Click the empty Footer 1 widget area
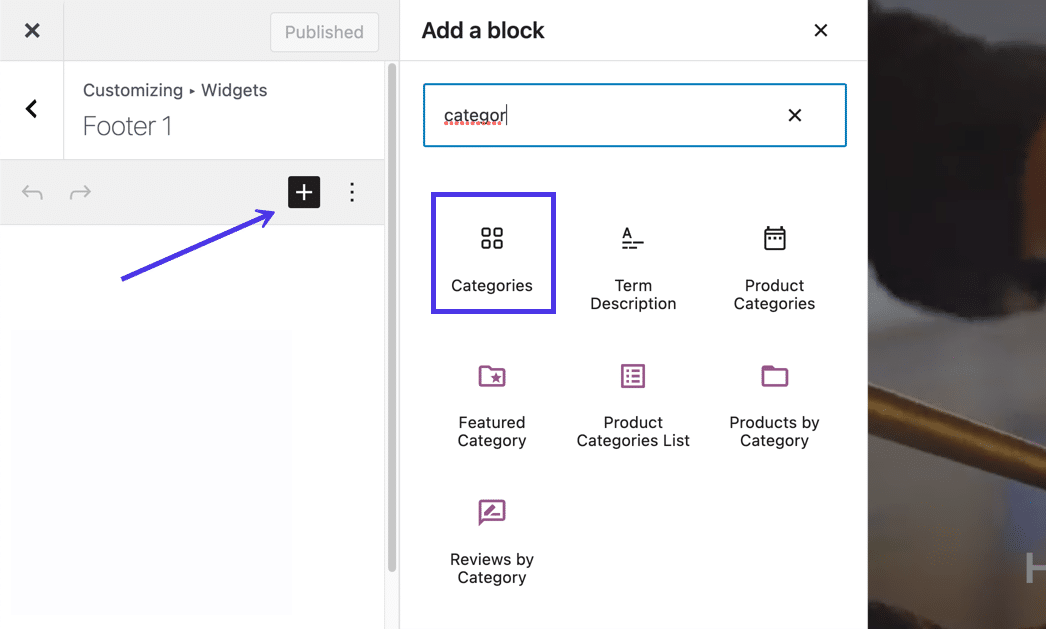The width and height of the screenshot is (1046, 629). pyautogui.click(x=150, y=470)
